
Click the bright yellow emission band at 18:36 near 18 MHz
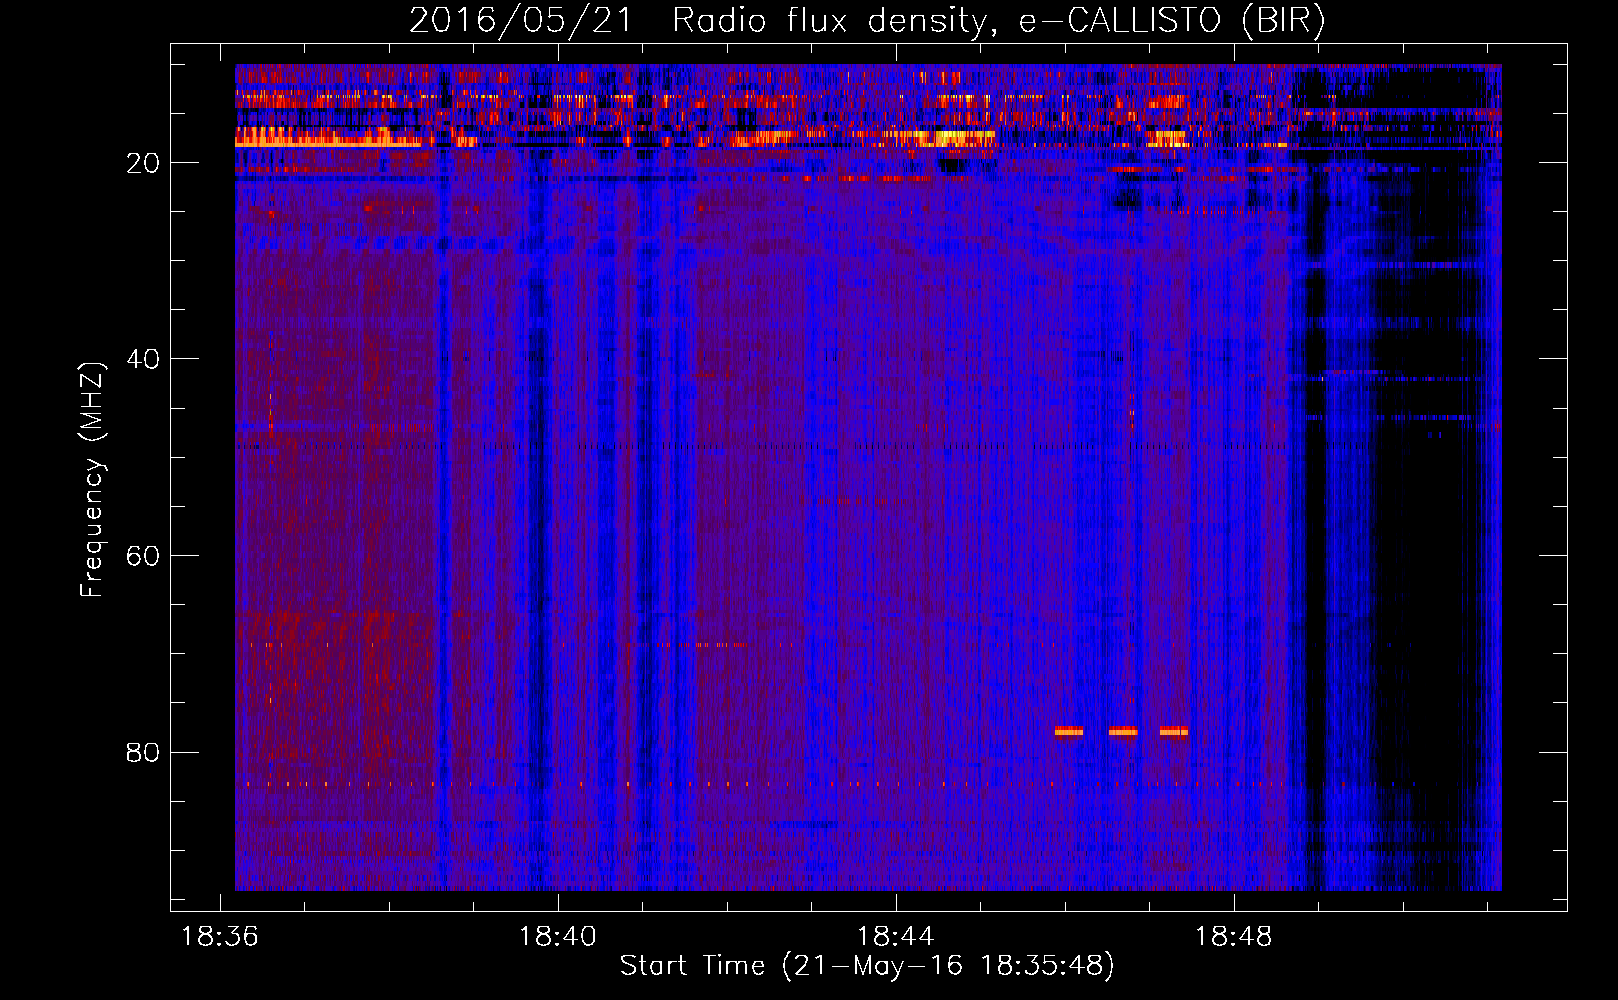click(328, 141)
